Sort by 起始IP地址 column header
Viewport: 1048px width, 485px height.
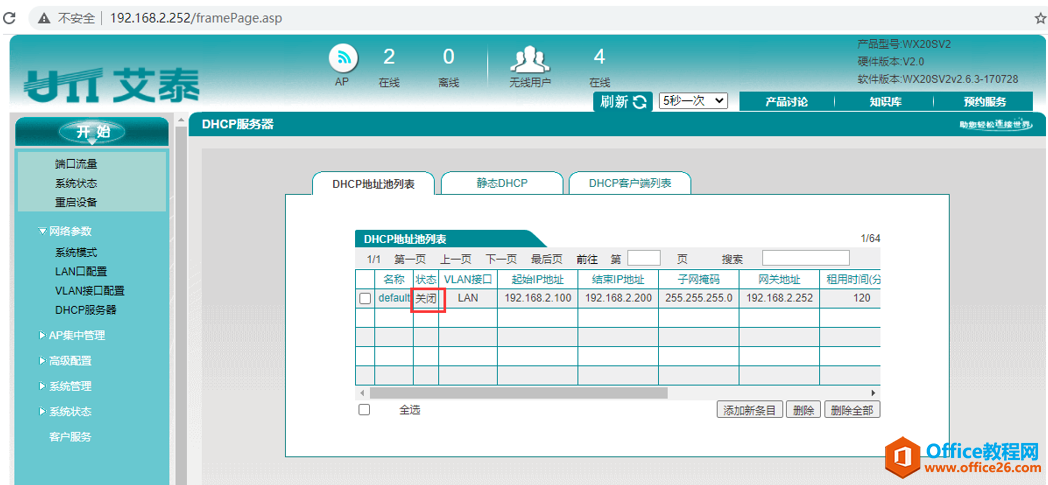(x=537, y=279)
